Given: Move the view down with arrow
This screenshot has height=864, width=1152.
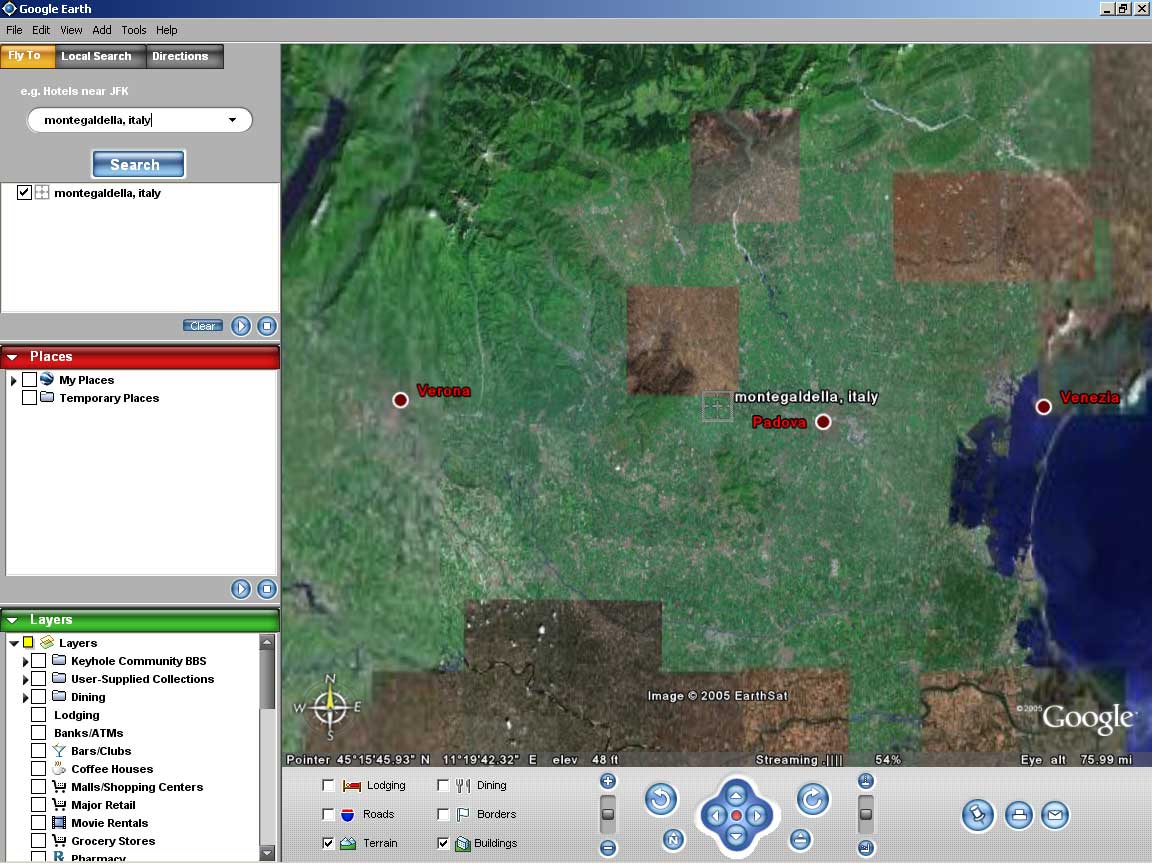Looking at the screenshot, I should (736, 836).
